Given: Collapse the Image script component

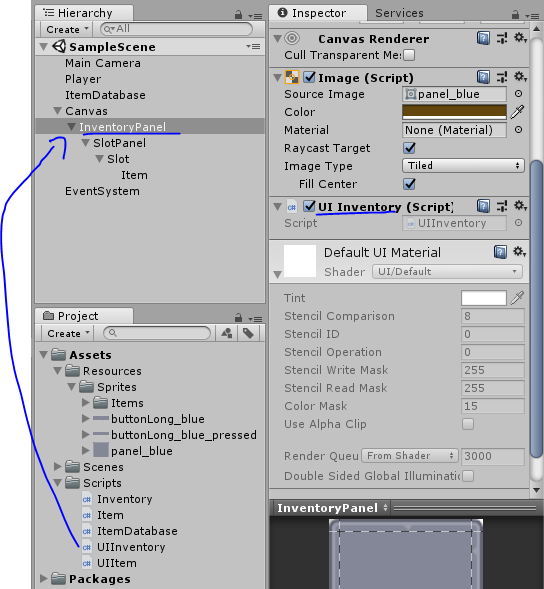Looking at the screenshot, I should [278, 78].
